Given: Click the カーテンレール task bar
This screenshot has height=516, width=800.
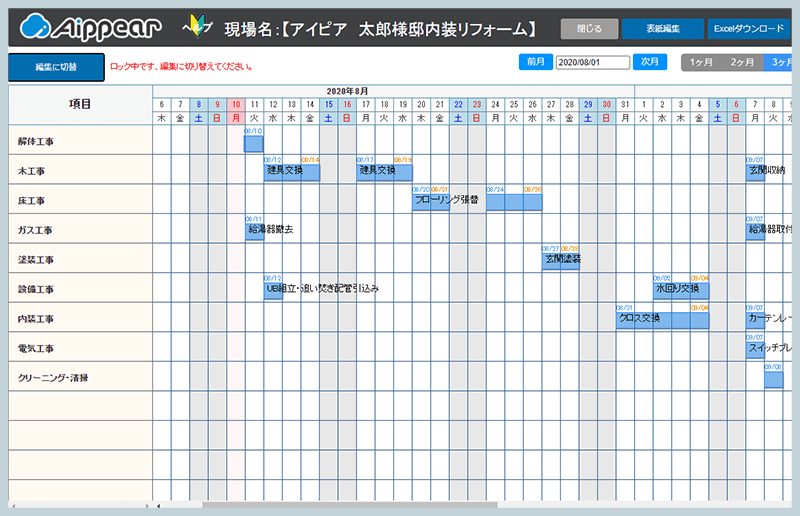Looking at the screenshot, I should click(x=755, y=321).
